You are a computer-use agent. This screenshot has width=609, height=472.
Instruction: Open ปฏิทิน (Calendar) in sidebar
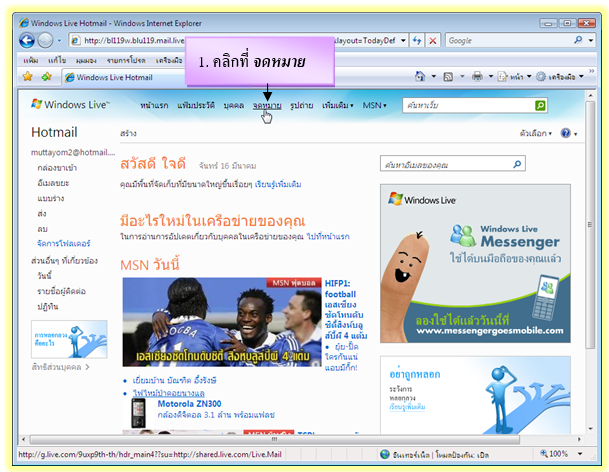pyautogui.click(x=47, y=307)
